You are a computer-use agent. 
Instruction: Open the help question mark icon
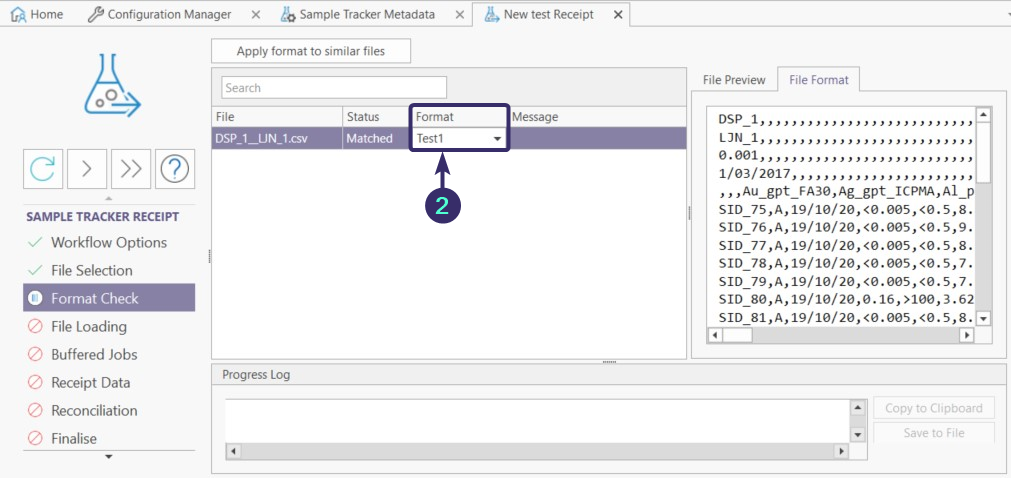[175, 169]
